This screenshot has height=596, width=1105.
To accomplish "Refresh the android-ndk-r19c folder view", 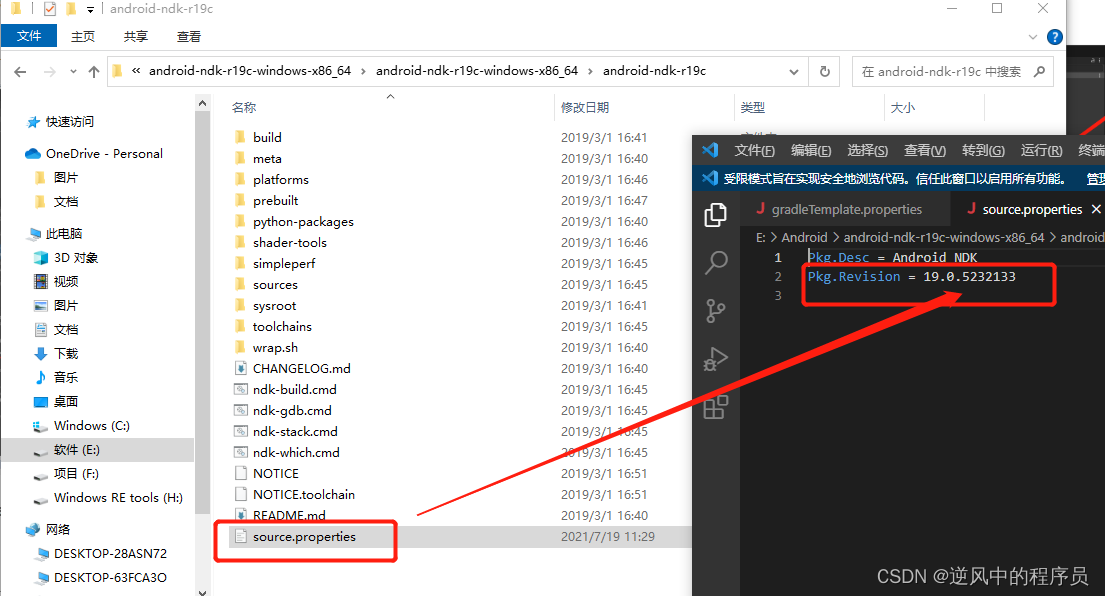I will 822,71.
